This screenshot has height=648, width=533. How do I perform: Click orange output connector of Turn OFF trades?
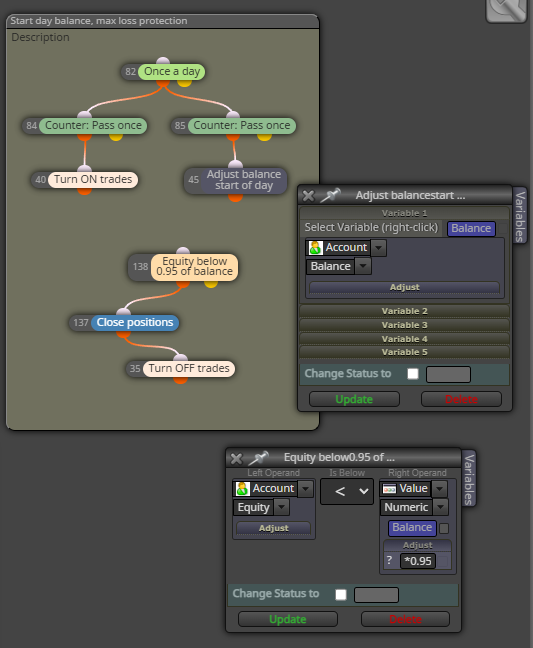pyautogui.click(x=181, y=380)
